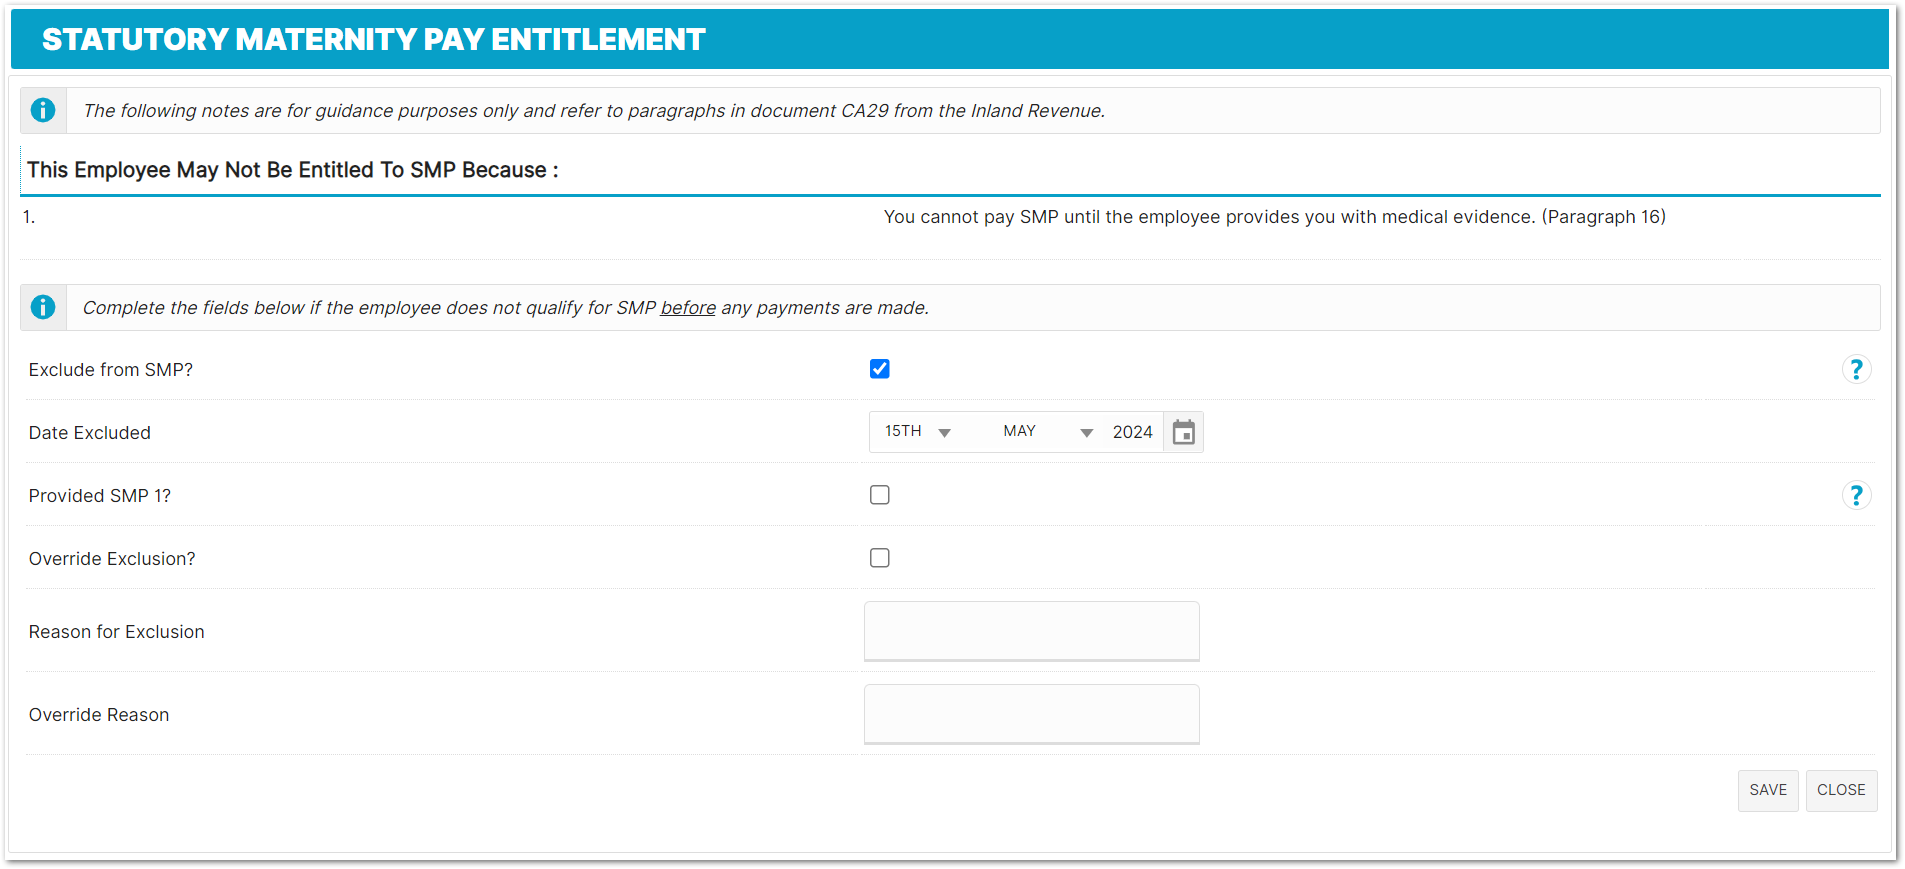This screenshot has width=1905, height=869.
Task: Click the info icon beside the CA29 guidance note
Action: (43, 110)
